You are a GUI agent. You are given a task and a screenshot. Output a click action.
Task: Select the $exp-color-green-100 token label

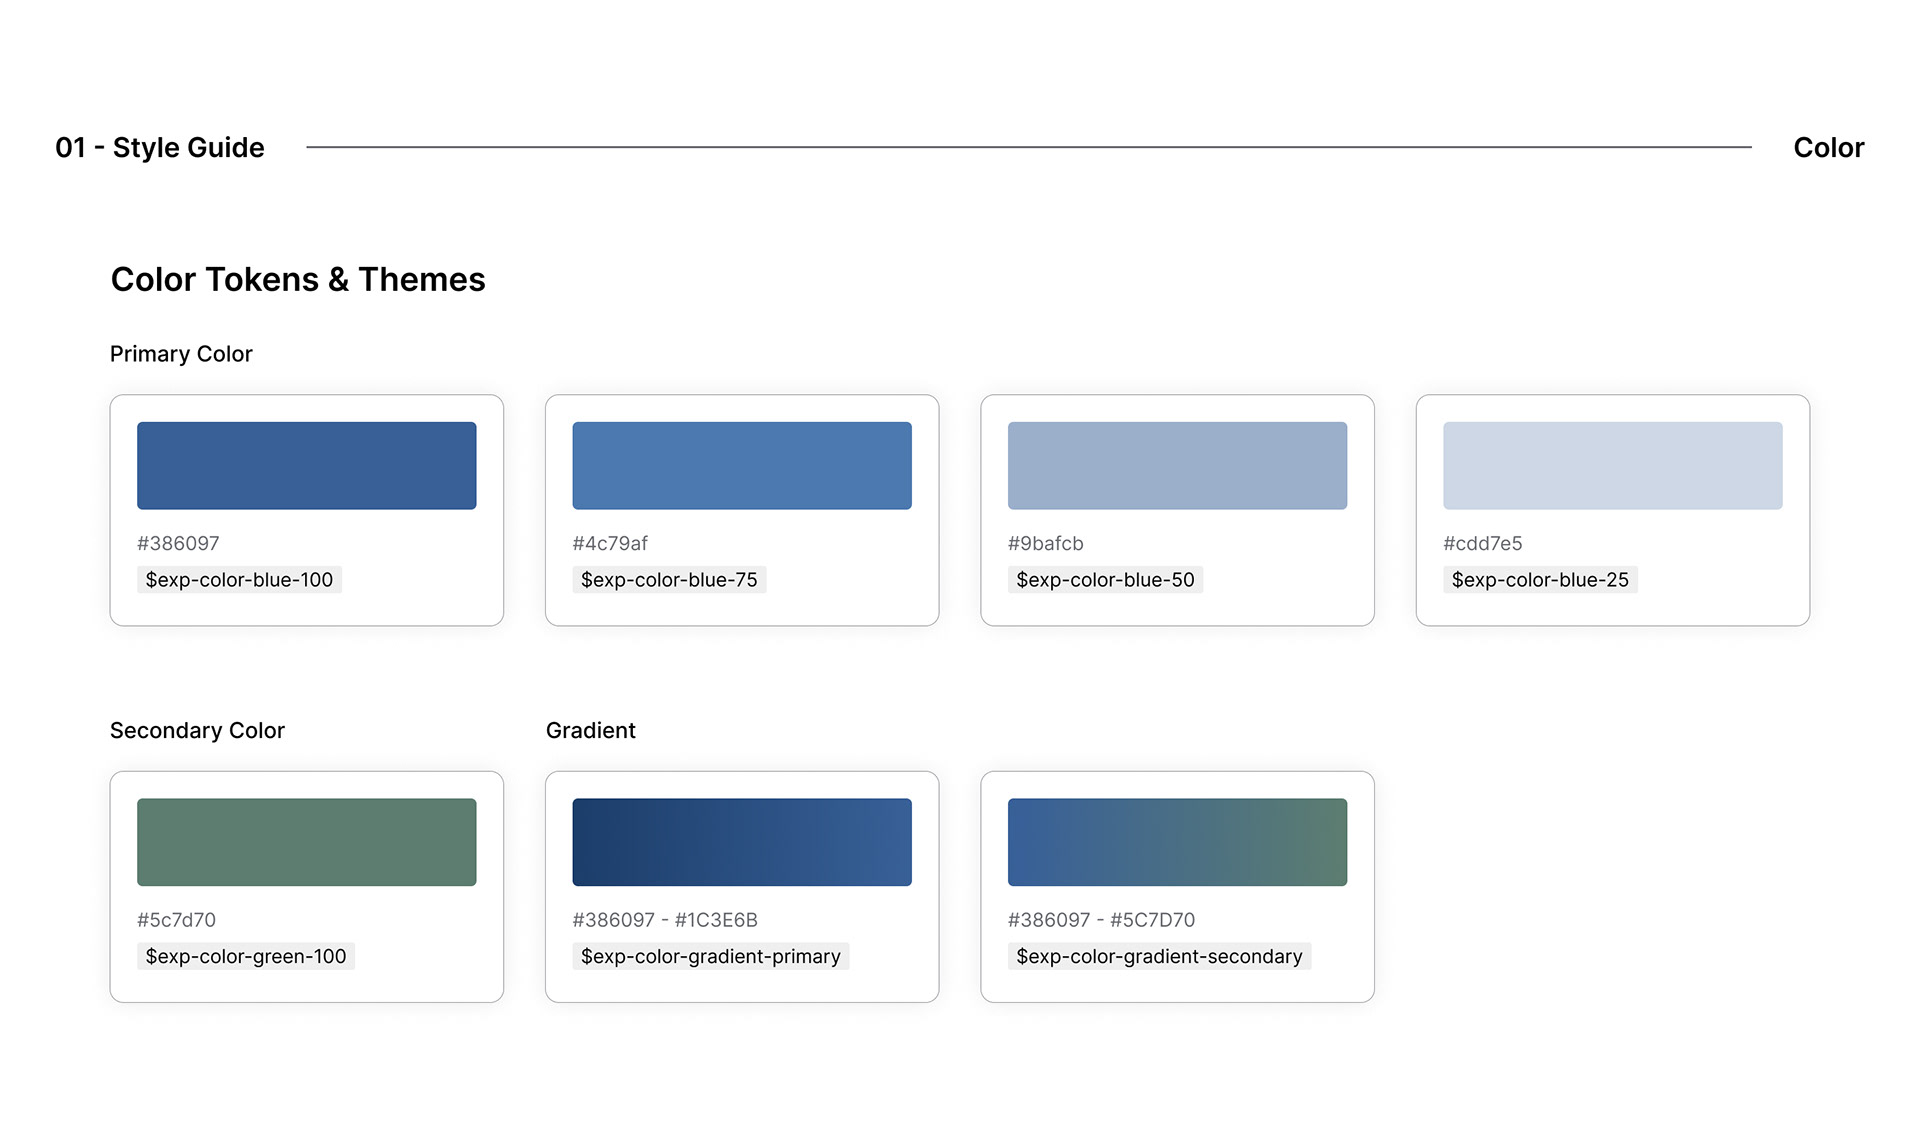click(x=246, y=956)
